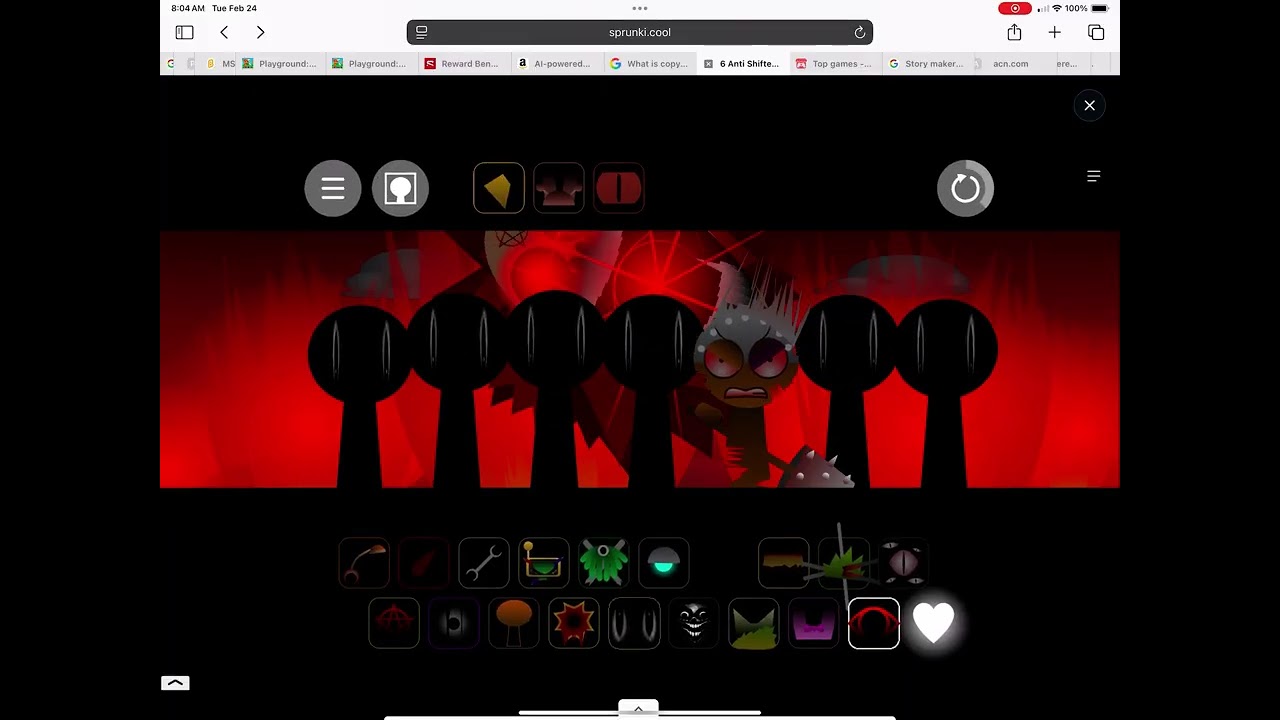Pick the red circled star symbol icon
This screenshot has width=1280, height=720.
tap(394, 623)
